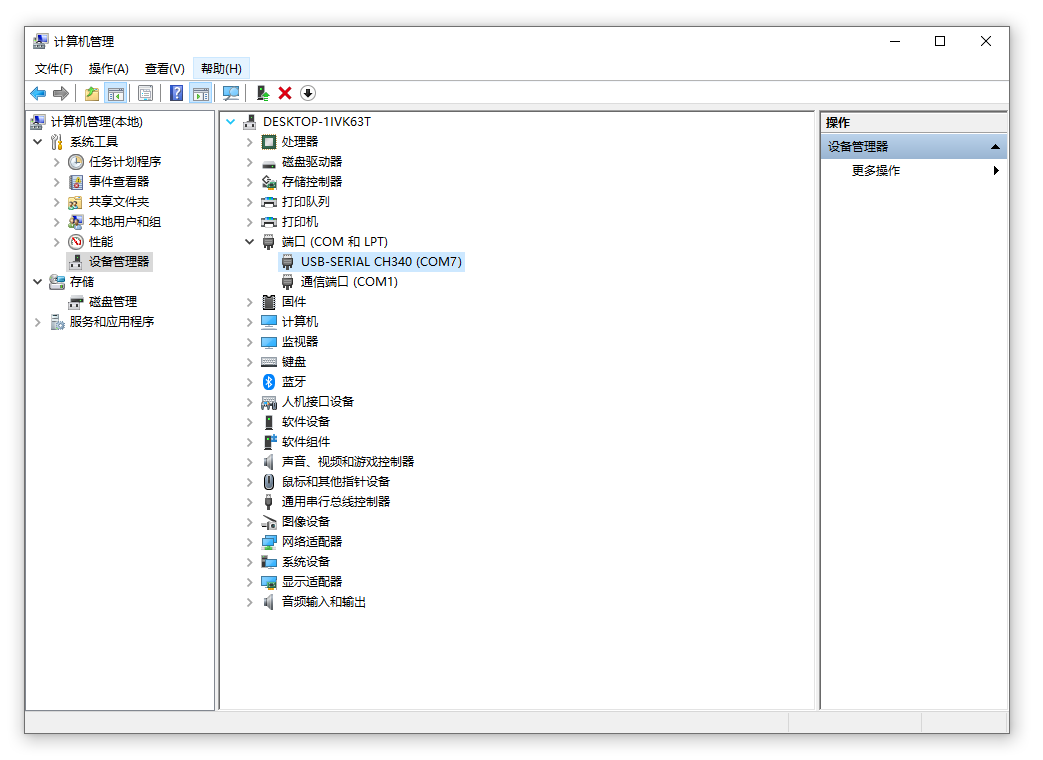Expand the 网络适配器 device category

tap(250, 542)
